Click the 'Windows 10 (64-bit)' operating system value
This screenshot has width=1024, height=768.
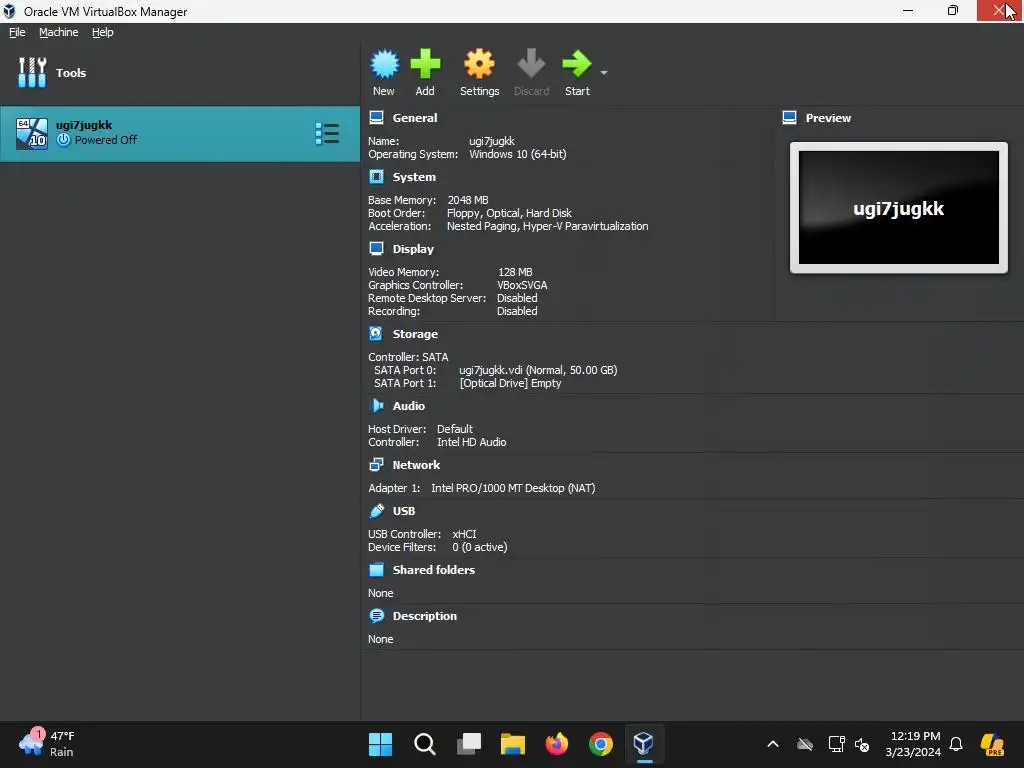518,154
